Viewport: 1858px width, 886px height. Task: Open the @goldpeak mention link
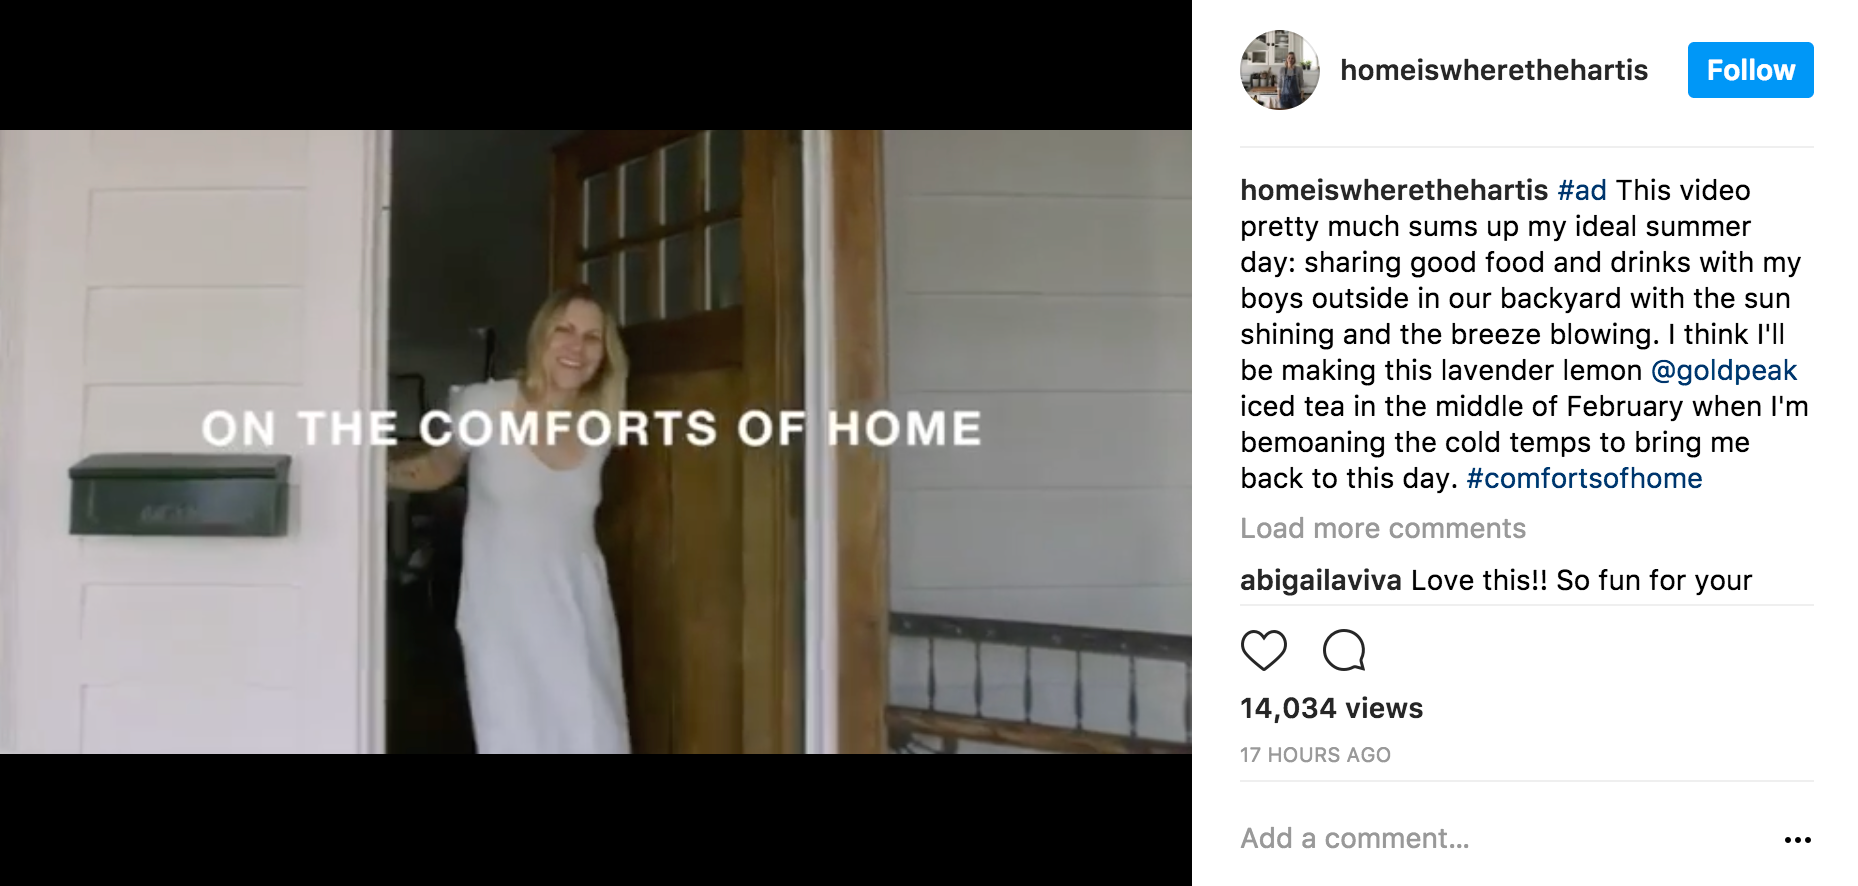[1724, 370]
